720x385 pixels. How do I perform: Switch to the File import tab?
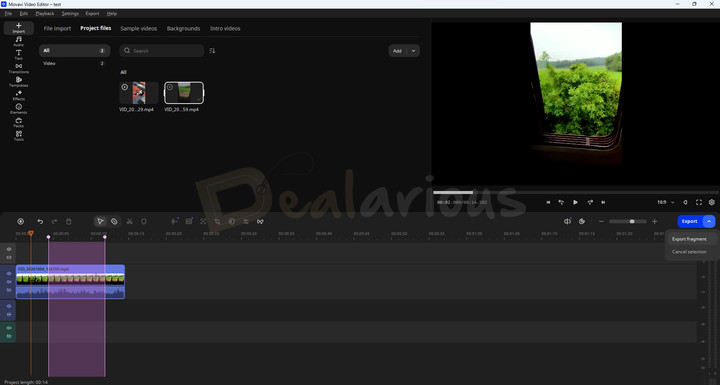tap(57, 28)
